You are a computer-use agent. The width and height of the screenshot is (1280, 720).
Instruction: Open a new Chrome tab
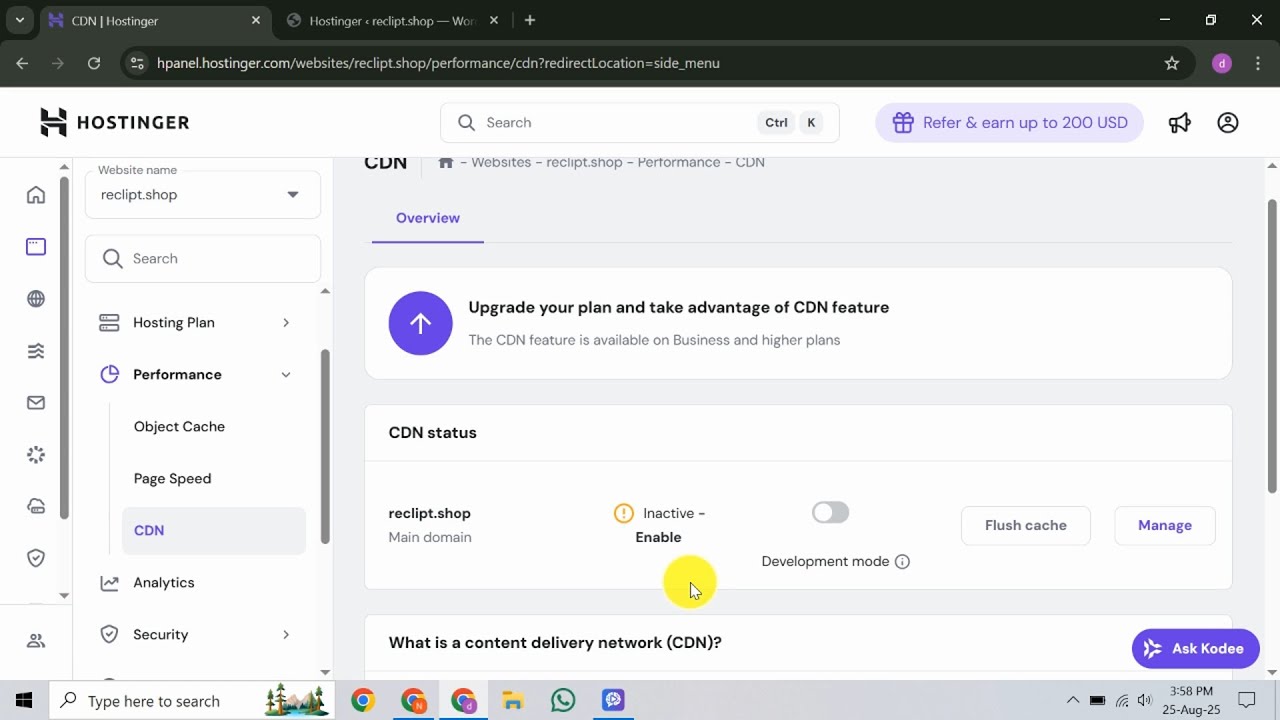pyautogui.click(x=530, y=20)
